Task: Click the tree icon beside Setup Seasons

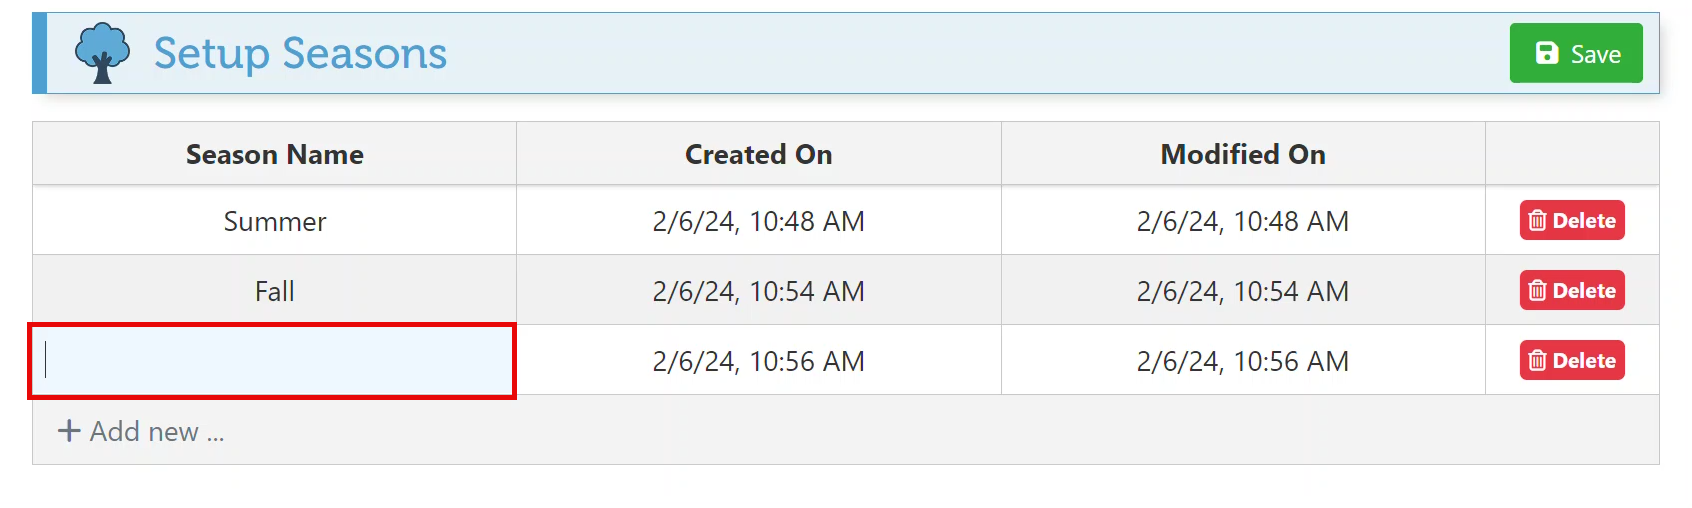Action: coord(102,53)
